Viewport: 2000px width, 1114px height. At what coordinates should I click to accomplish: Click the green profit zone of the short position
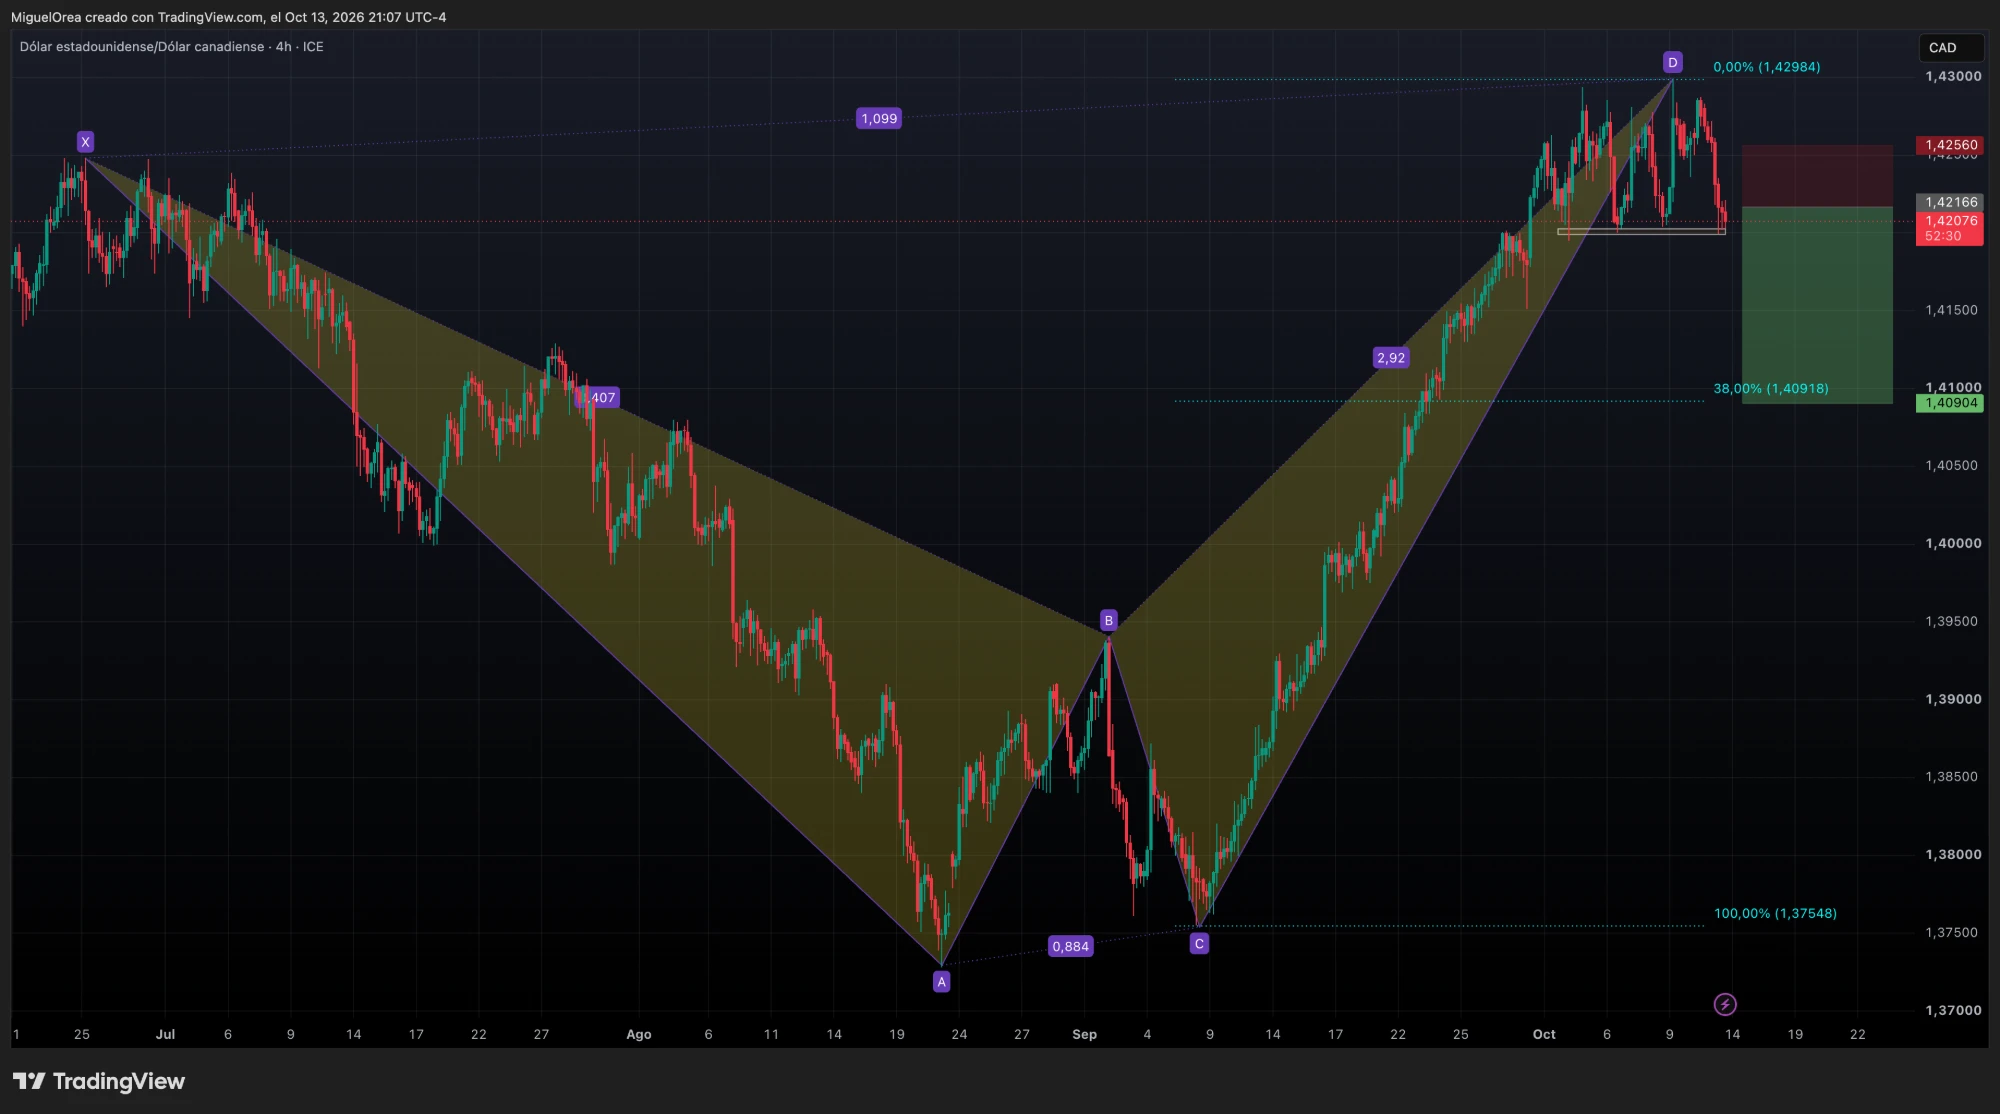pos(1817,305)
